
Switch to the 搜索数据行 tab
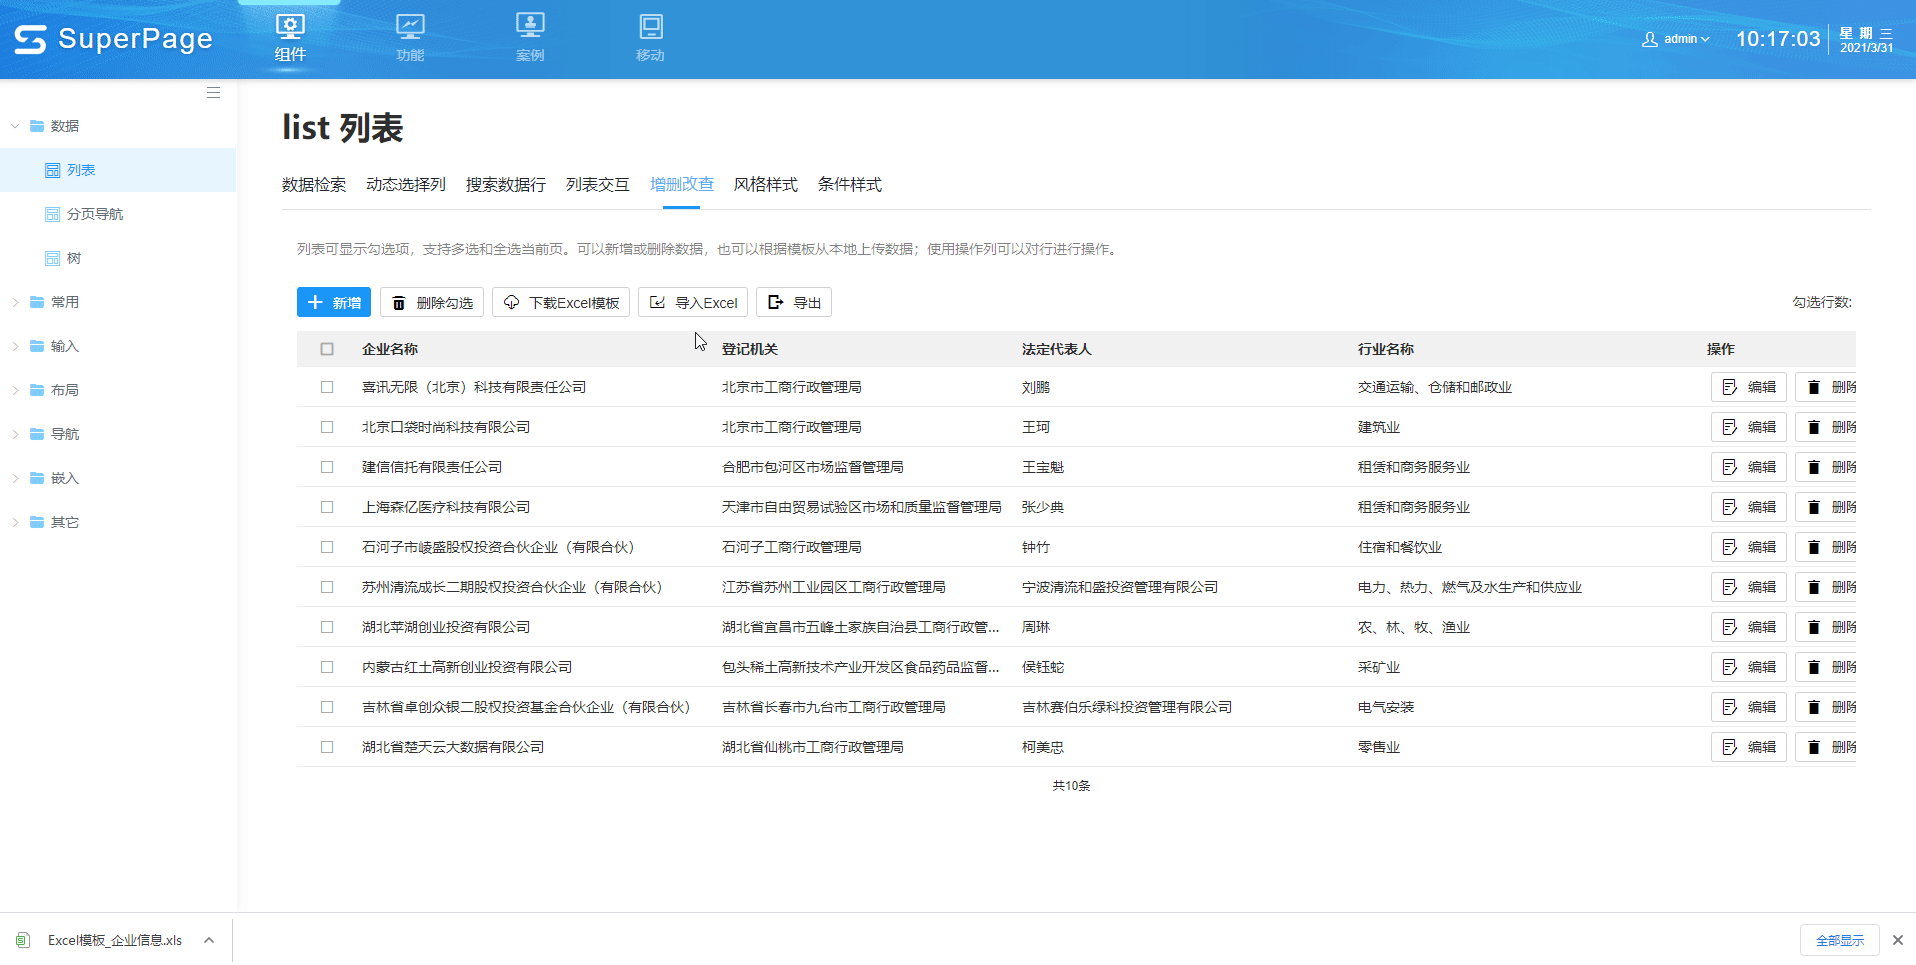click(x=505, y=185)
